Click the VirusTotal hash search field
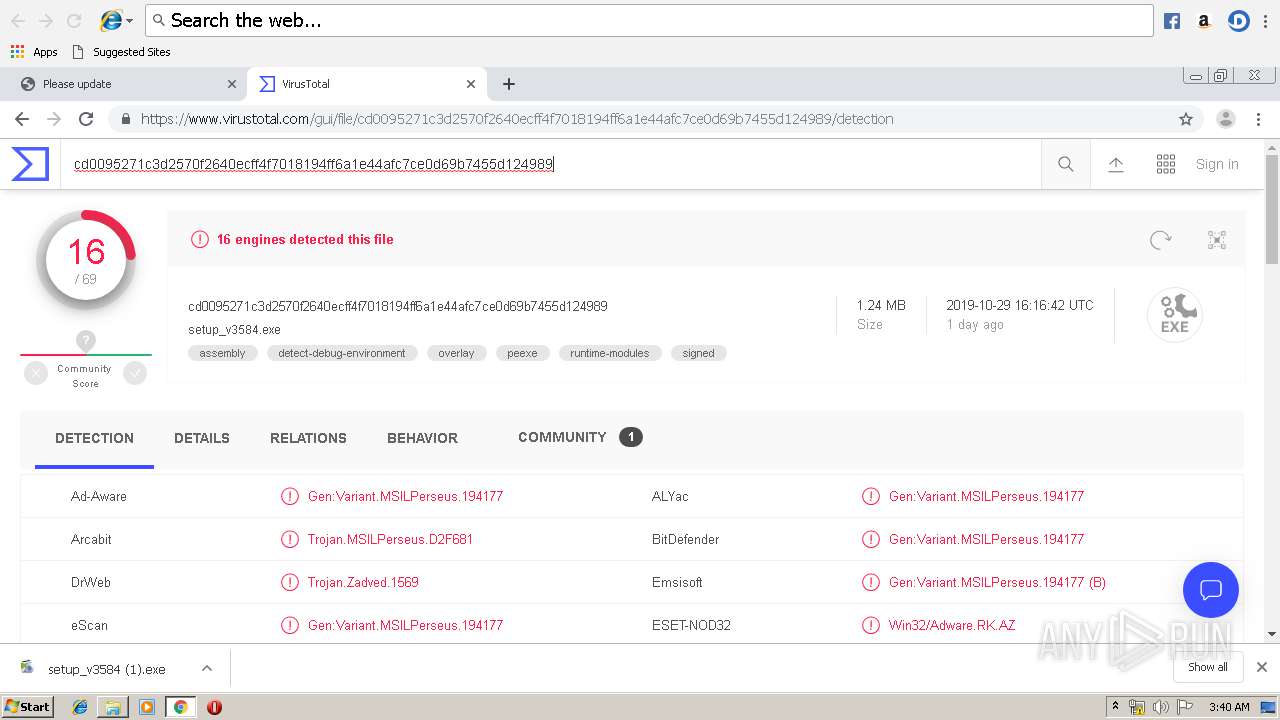 tap(551, 164)
